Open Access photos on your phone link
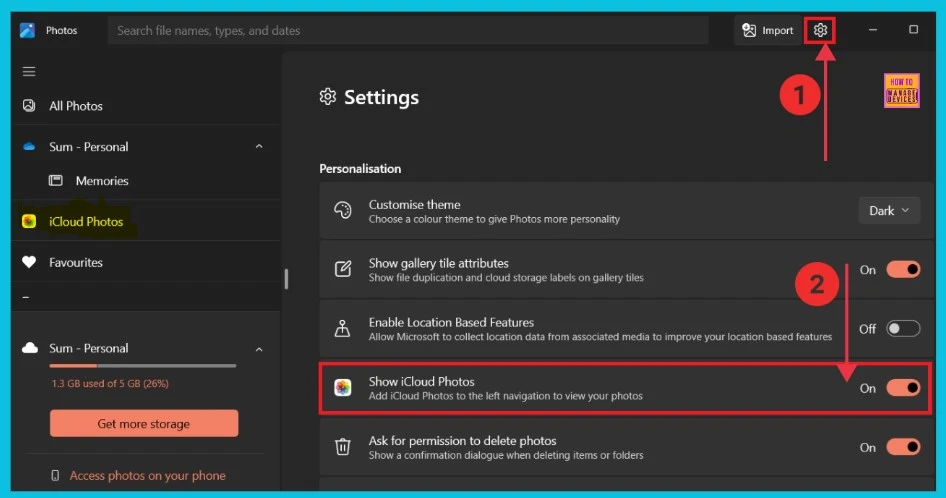Image resolution: width=946 pixels, height=498 pixels. pyautogui.click(x=148, y=476)
